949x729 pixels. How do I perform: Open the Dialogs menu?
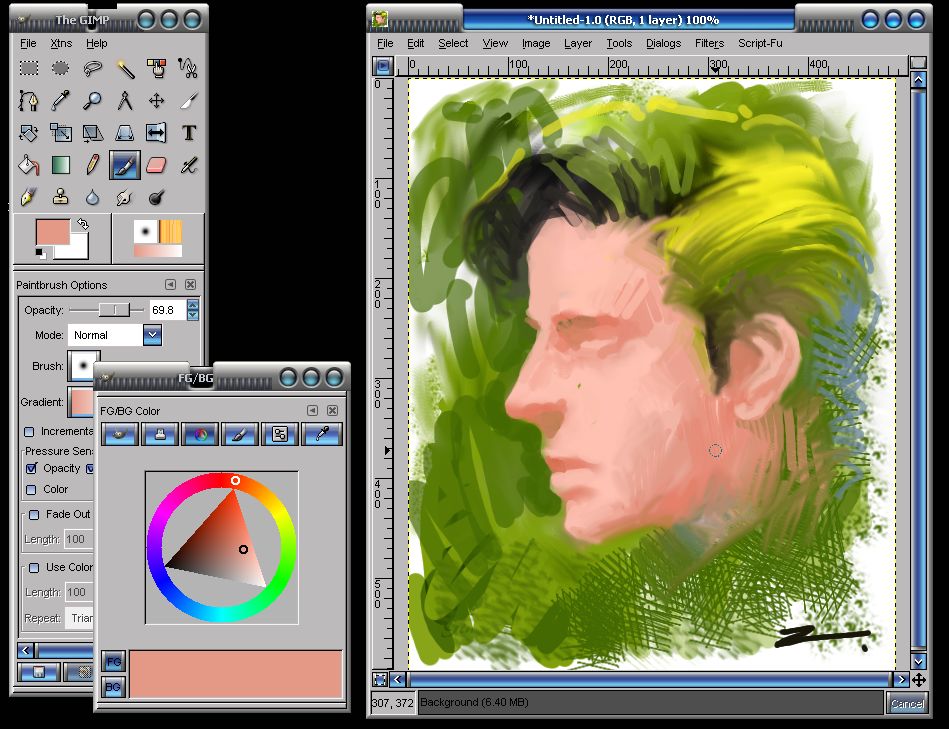pos(663,43)
